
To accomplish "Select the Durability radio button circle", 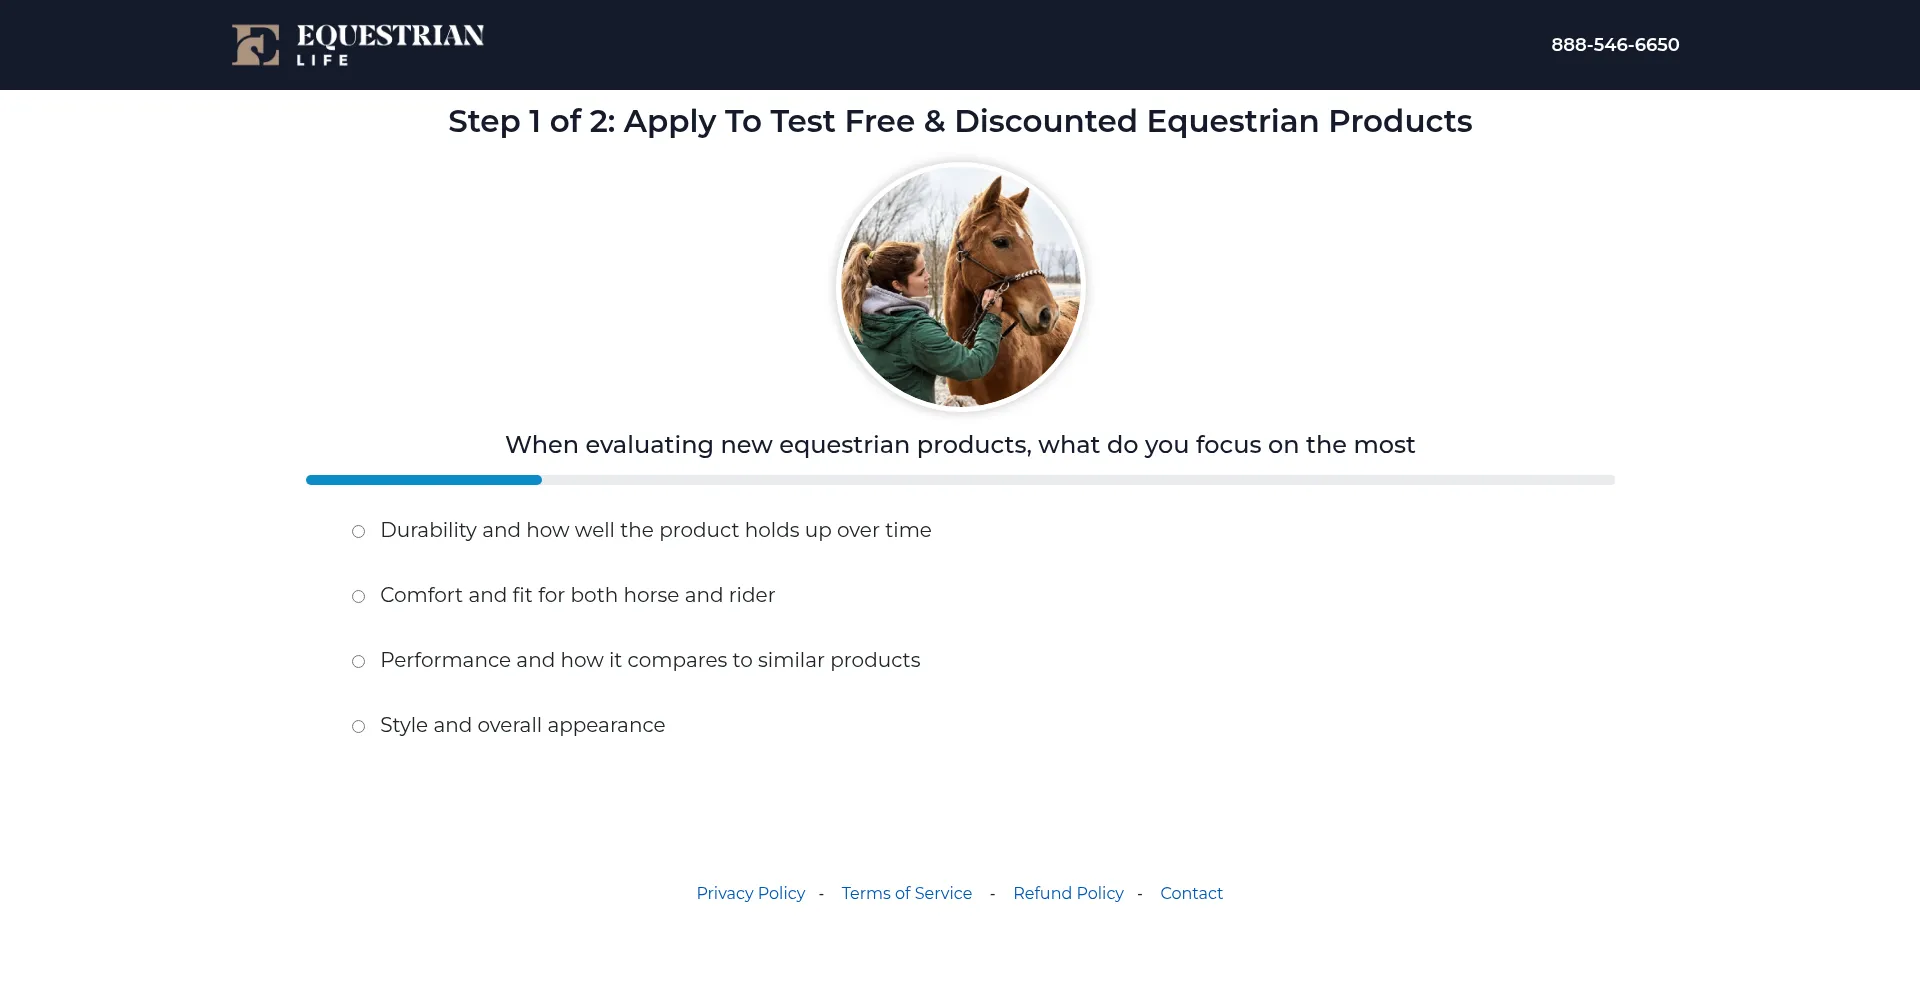I will pyautogui.click(x=358, y=532).
